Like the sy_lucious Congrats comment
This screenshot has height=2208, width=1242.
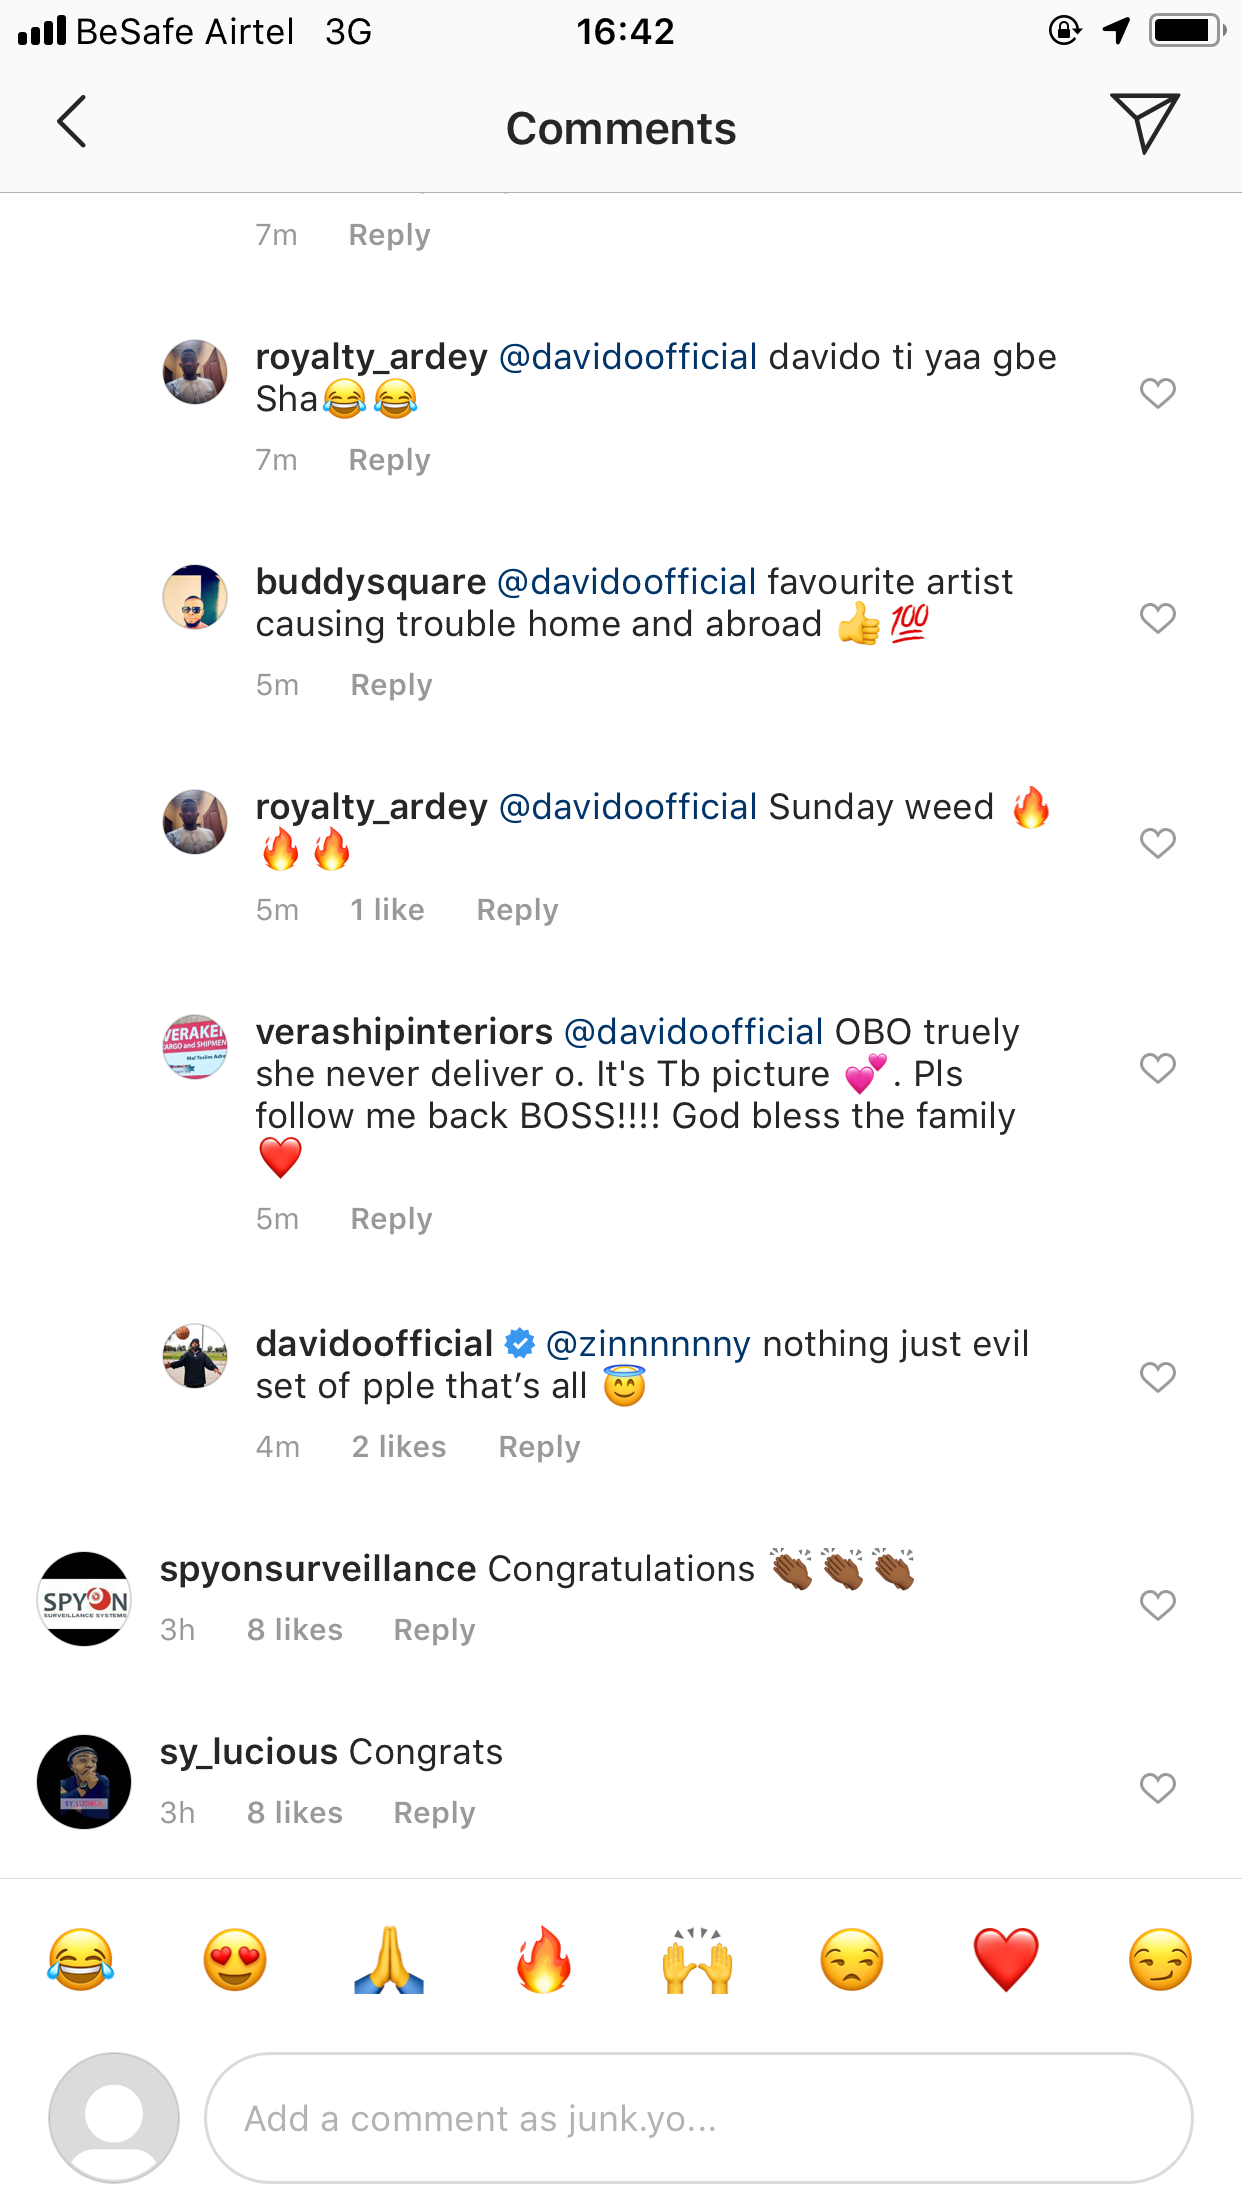pos(1158,1787)
